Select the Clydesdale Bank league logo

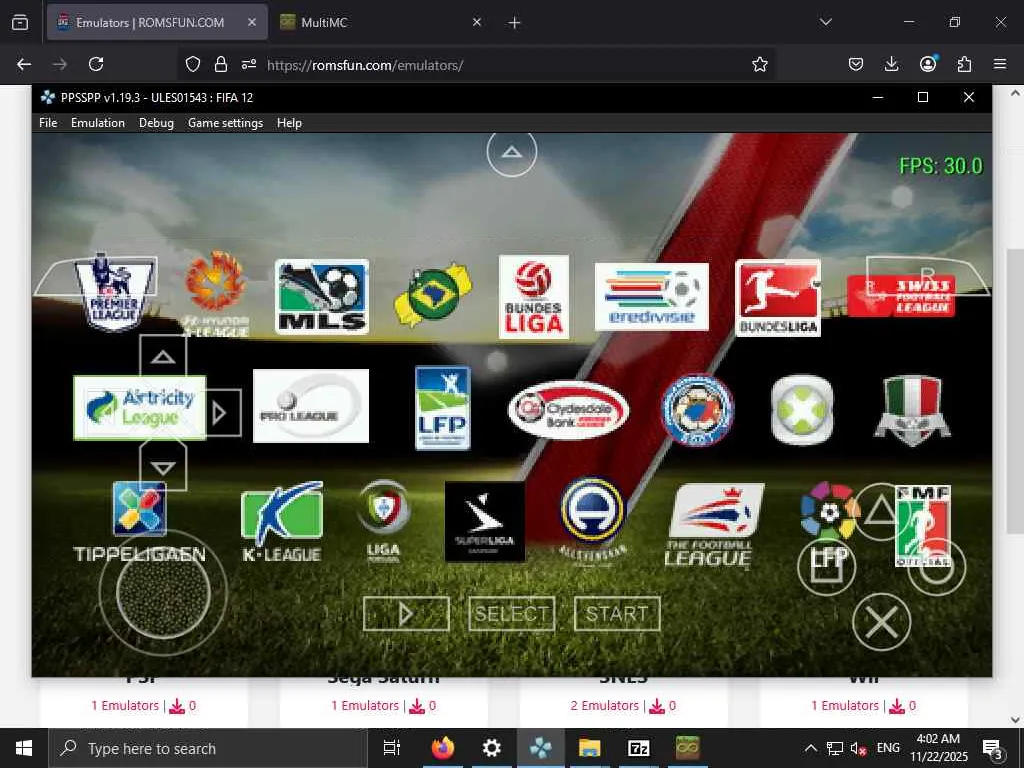tap(568, 409)
